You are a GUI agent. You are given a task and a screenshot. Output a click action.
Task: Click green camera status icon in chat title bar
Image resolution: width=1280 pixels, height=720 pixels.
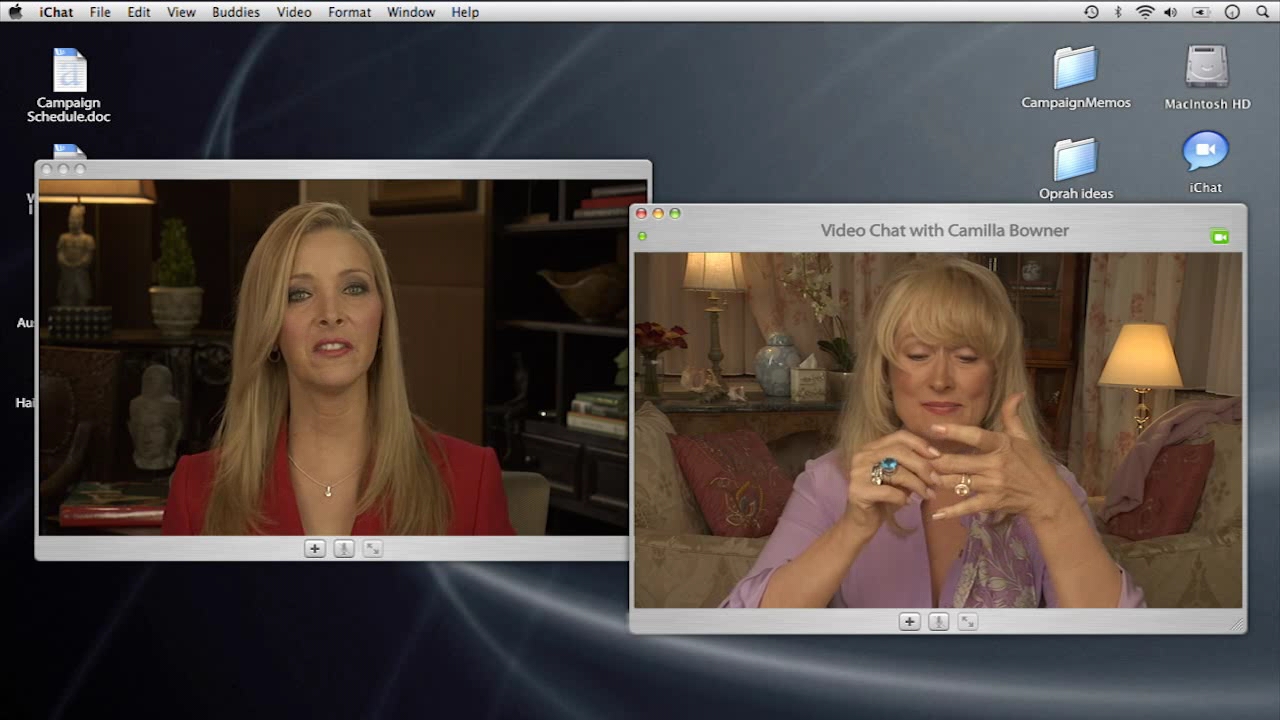coord(1219,237)
